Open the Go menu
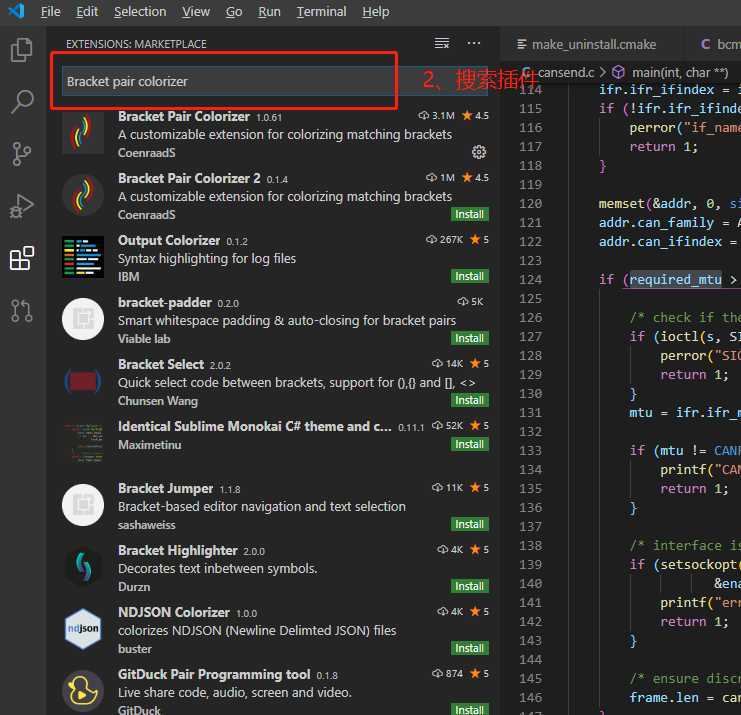The width and height of the screenshot is (741, 715). point(234,11)
